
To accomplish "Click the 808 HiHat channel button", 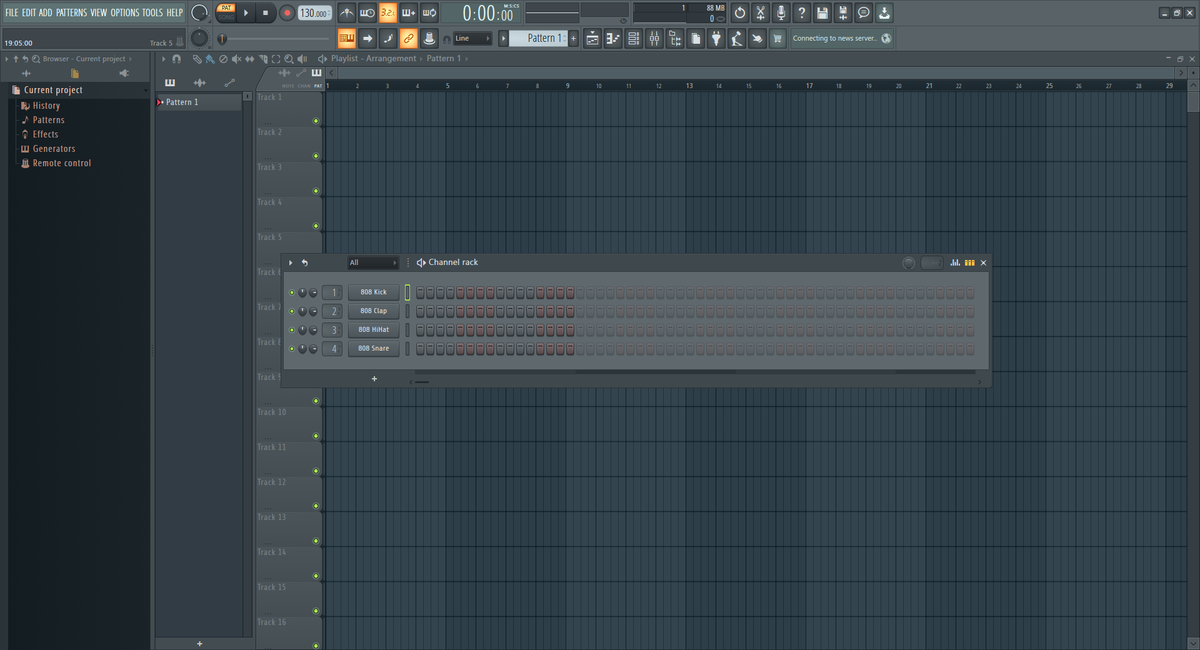I will [373, 329].
